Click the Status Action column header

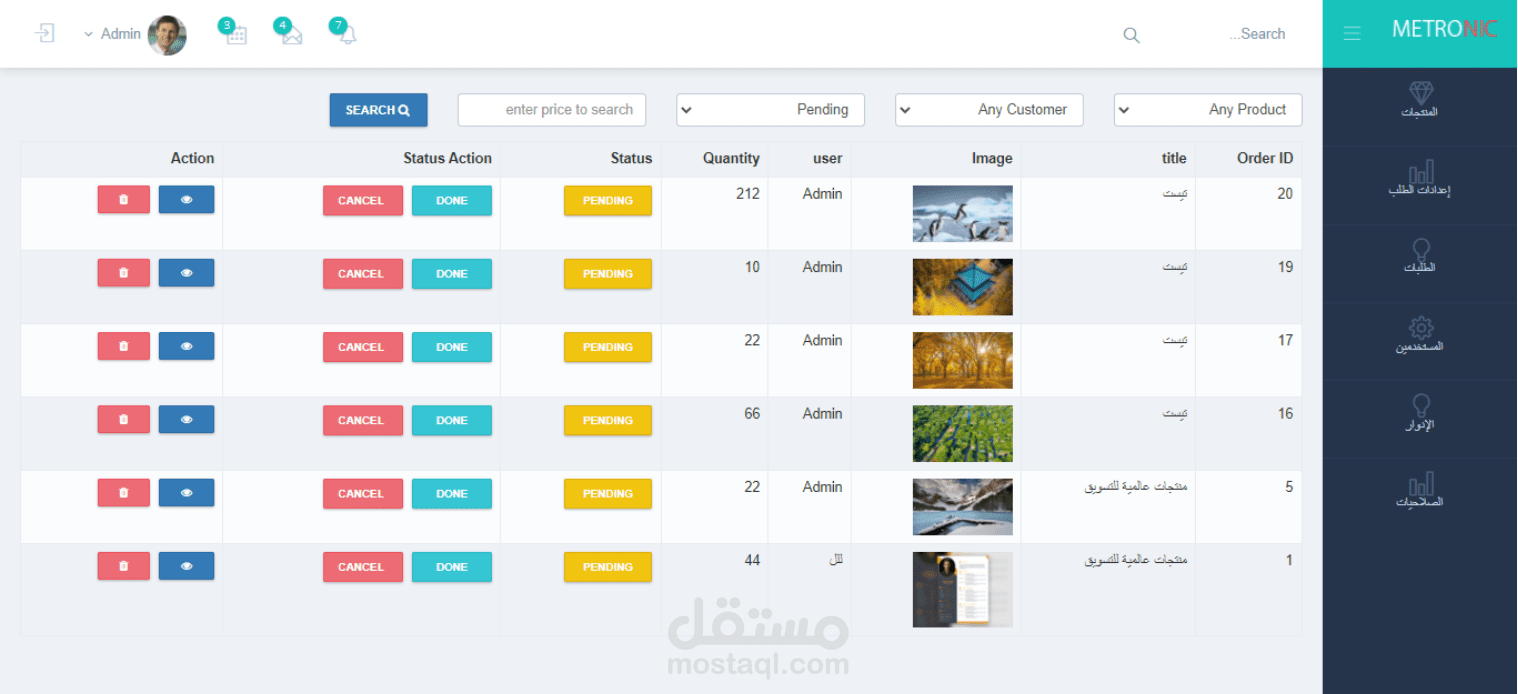(x=448, y=158)
